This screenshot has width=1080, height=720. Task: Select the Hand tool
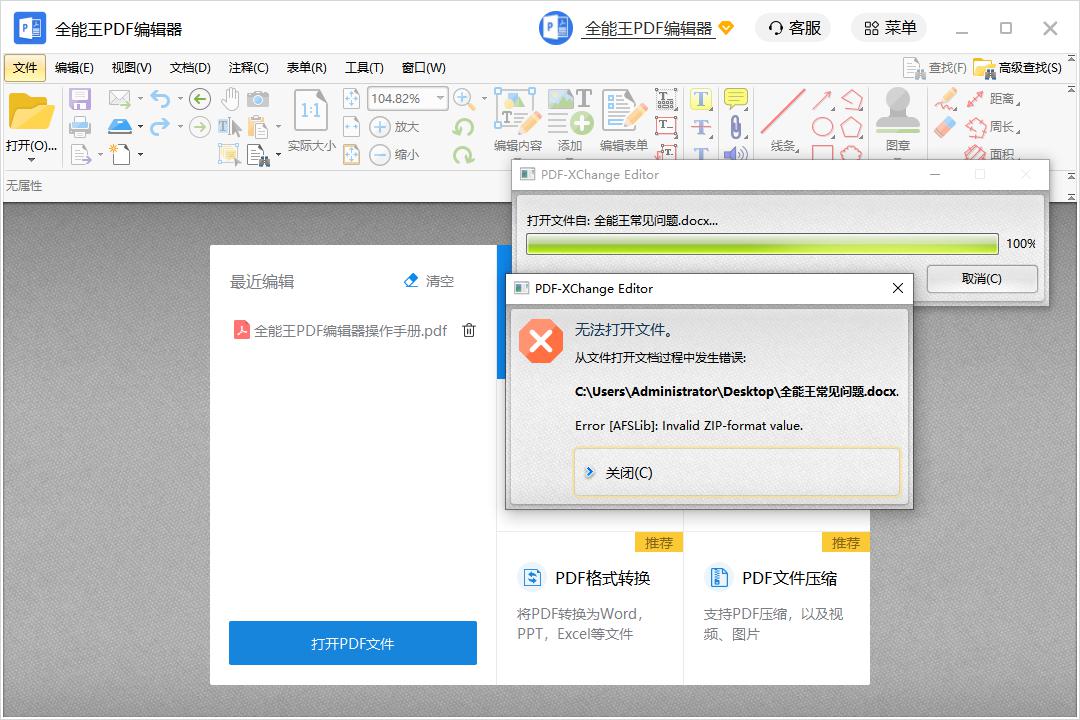(230, 98)
